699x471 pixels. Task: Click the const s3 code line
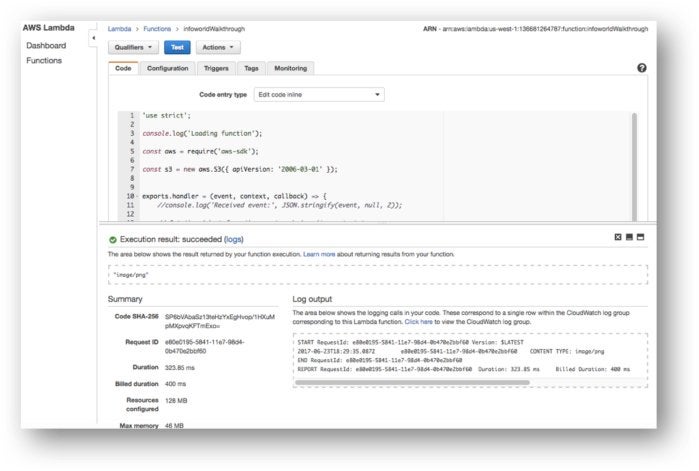240,169
